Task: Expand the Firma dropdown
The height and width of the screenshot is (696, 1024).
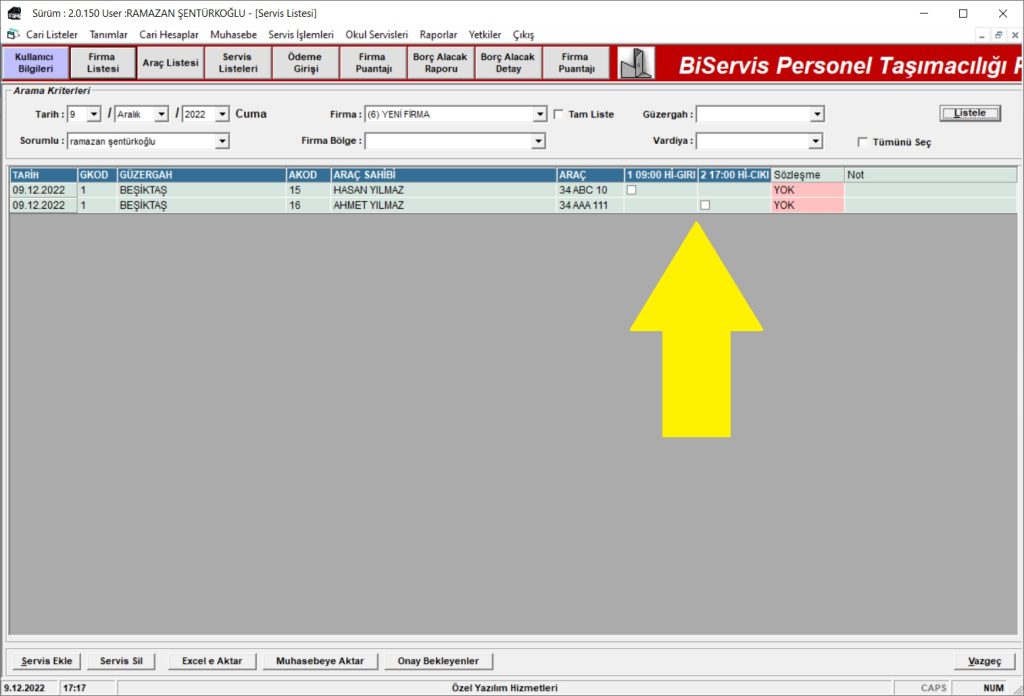Action: (x=540, y=114)
